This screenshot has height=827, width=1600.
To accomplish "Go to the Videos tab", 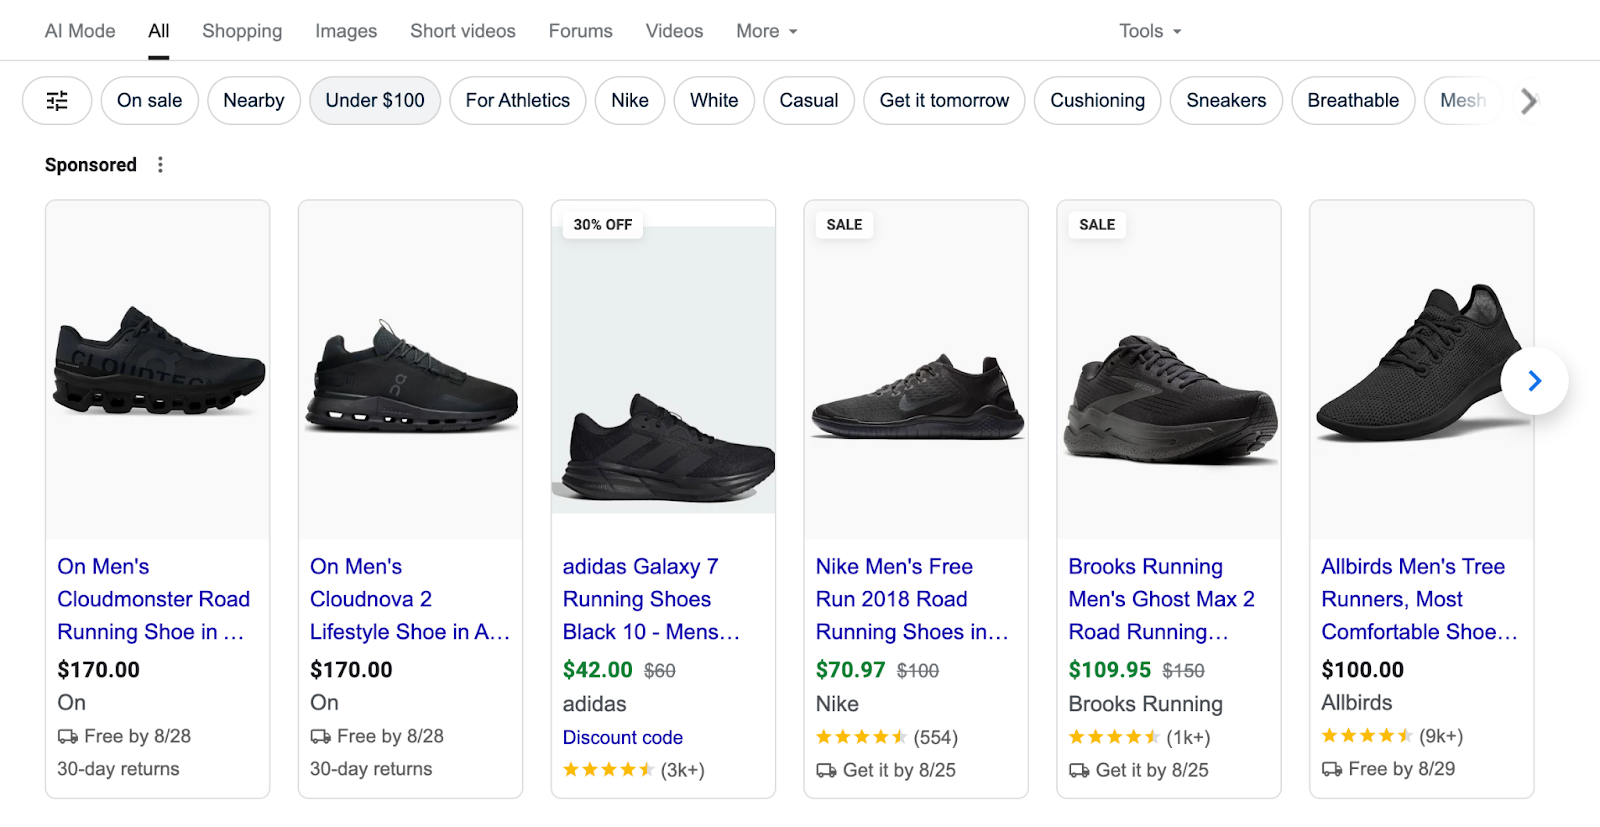I will click(674, 31).
